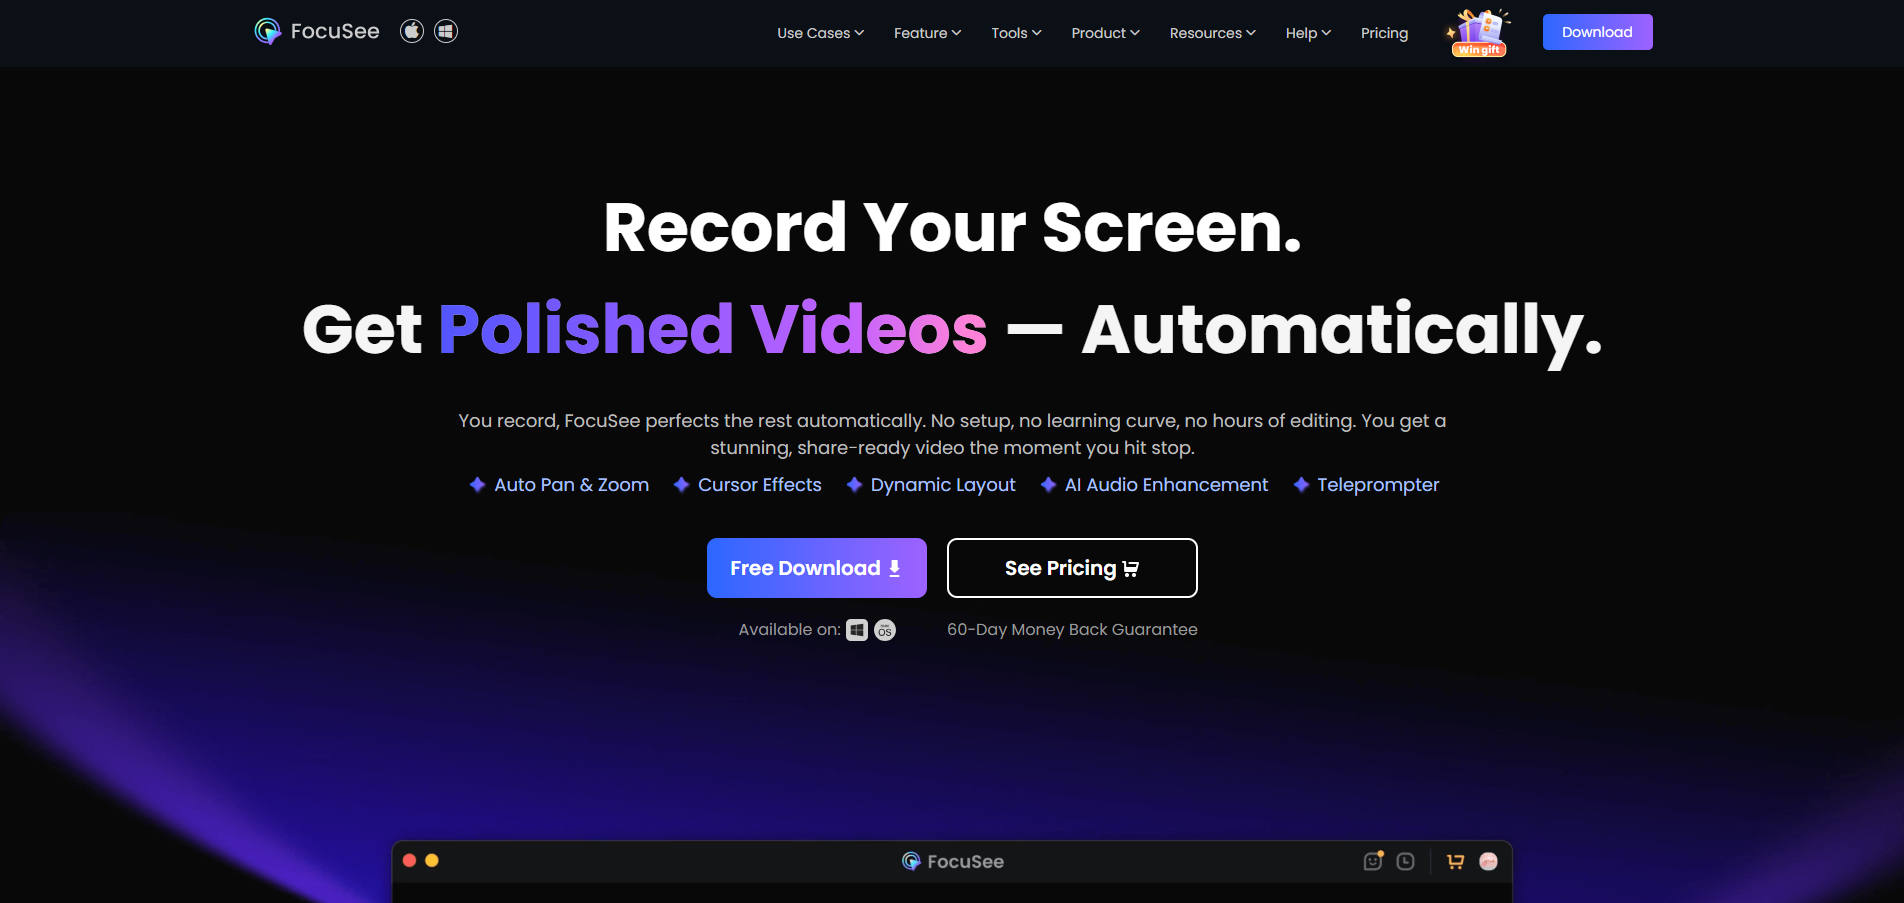Click the See Pricing button
This screenshot has height=903, width=1904.
[1072, 568]
